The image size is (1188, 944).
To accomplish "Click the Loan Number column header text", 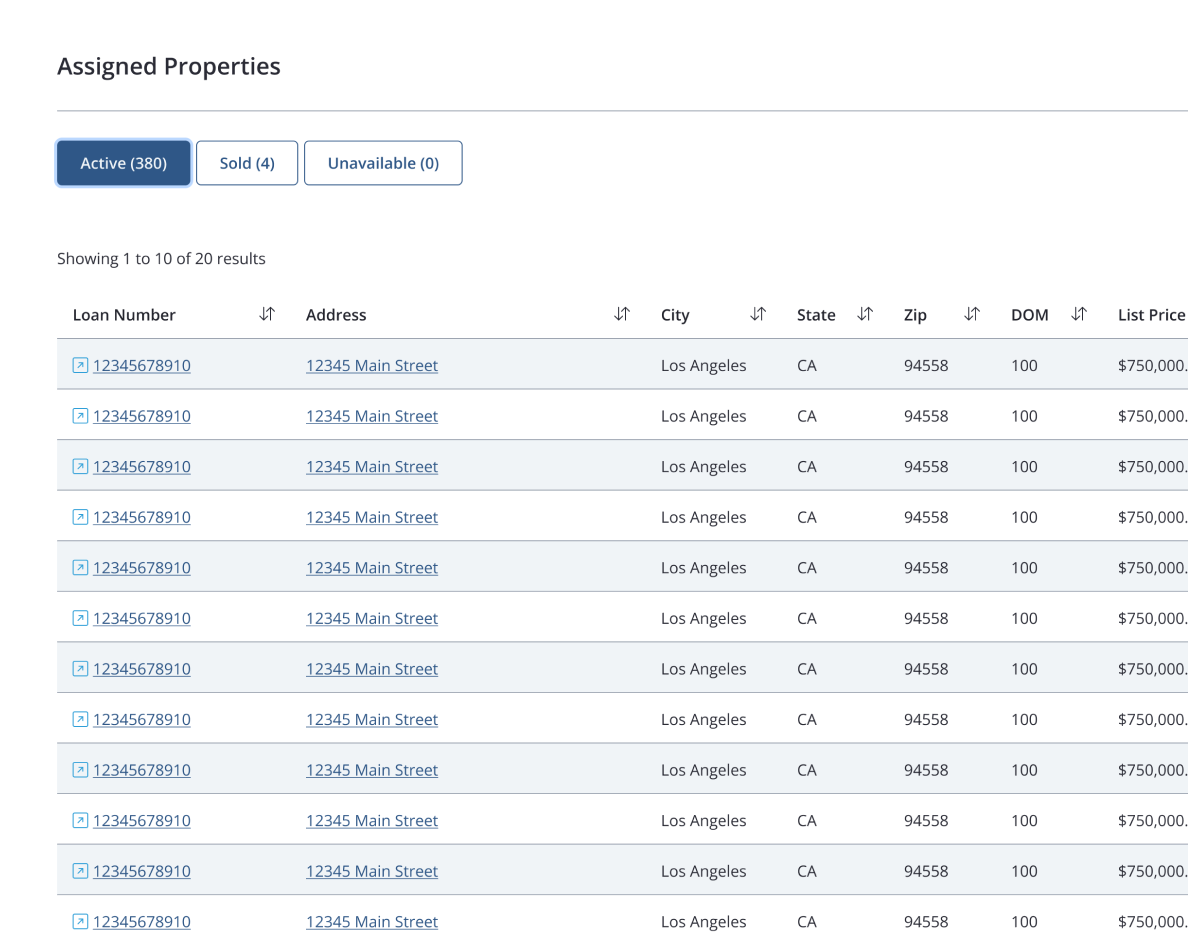I will [124, 315].
